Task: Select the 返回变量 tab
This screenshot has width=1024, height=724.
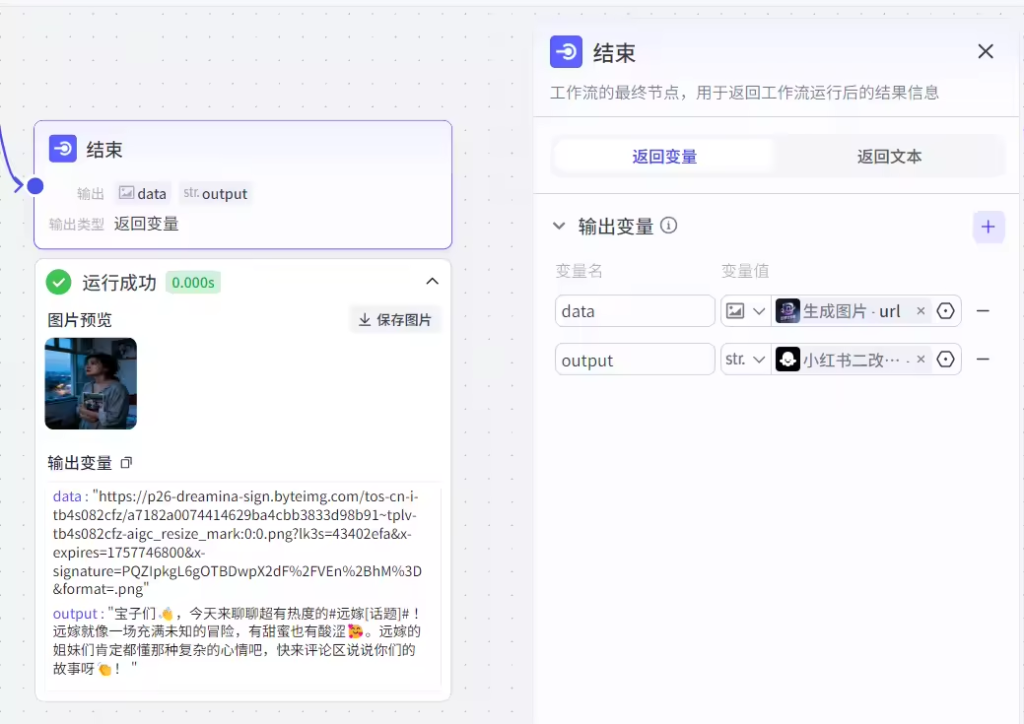Action: point(665,156)
